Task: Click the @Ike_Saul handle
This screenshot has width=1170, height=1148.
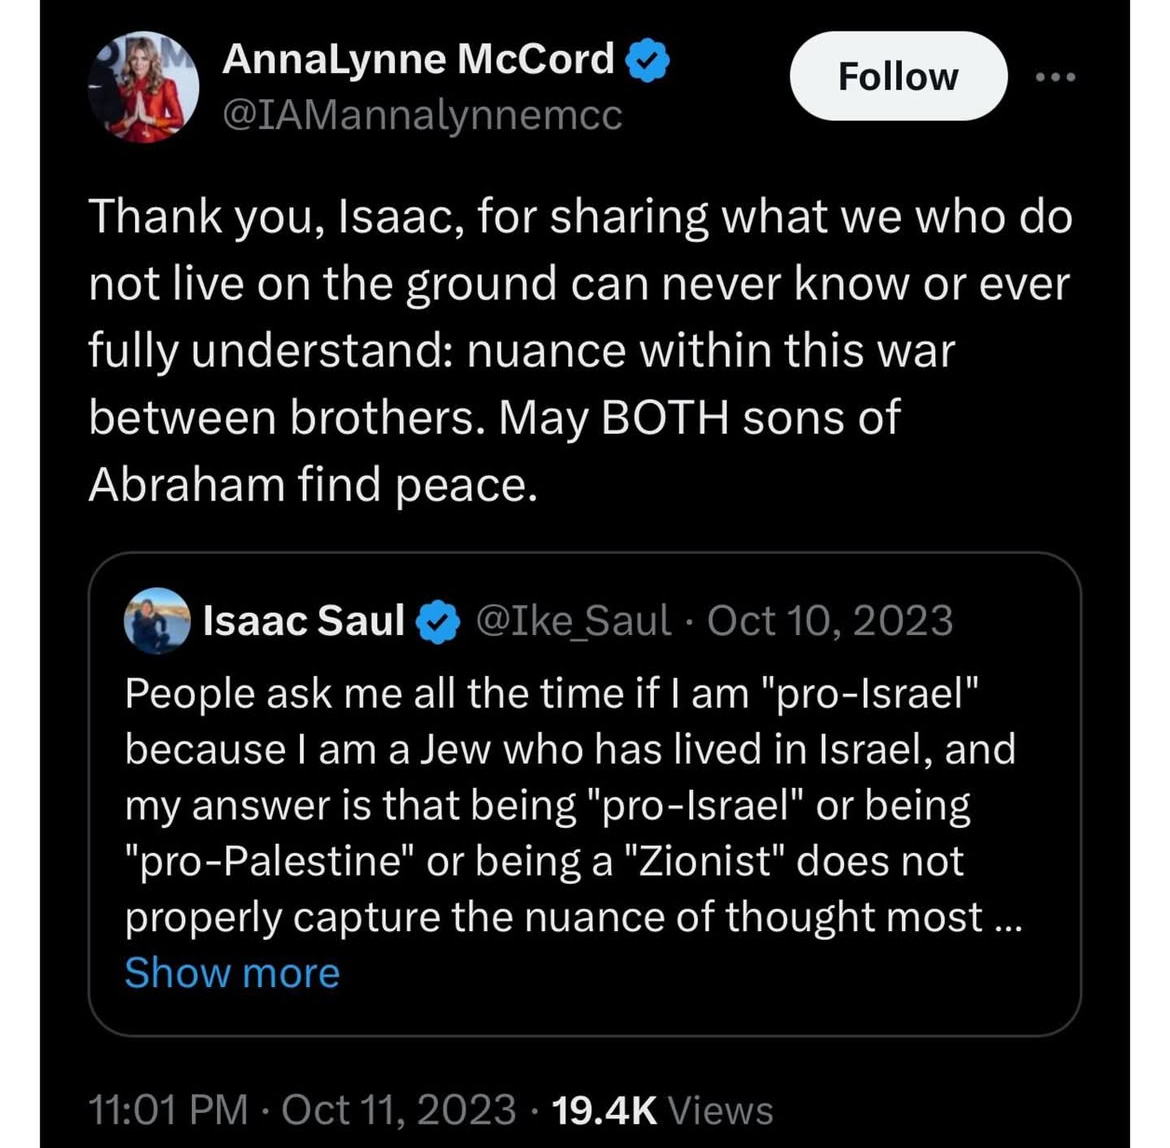Action: [574, 621]
